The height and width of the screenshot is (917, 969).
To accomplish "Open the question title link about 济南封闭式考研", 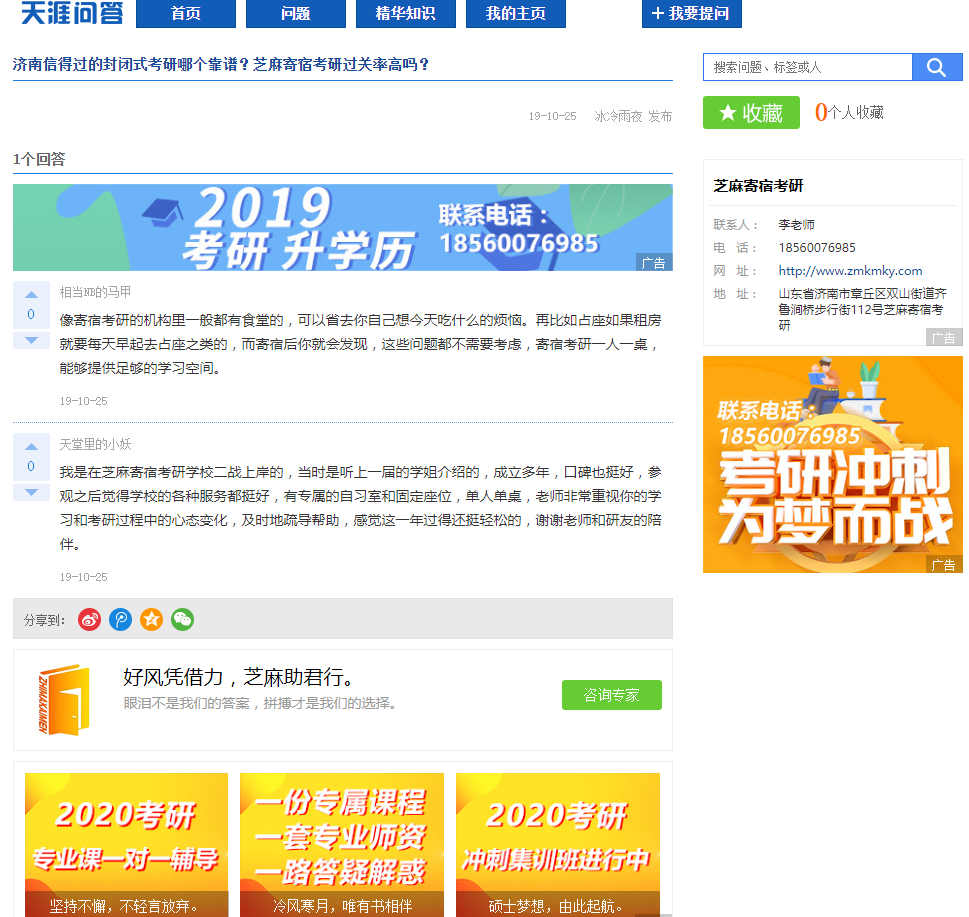I will 221,64.
